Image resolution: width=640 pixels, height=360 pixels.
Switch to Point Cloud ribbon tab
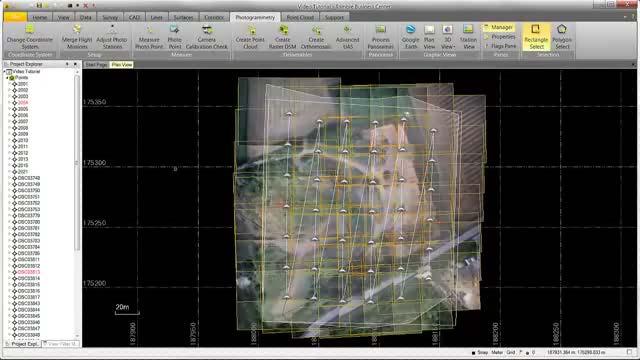[300, 18]
